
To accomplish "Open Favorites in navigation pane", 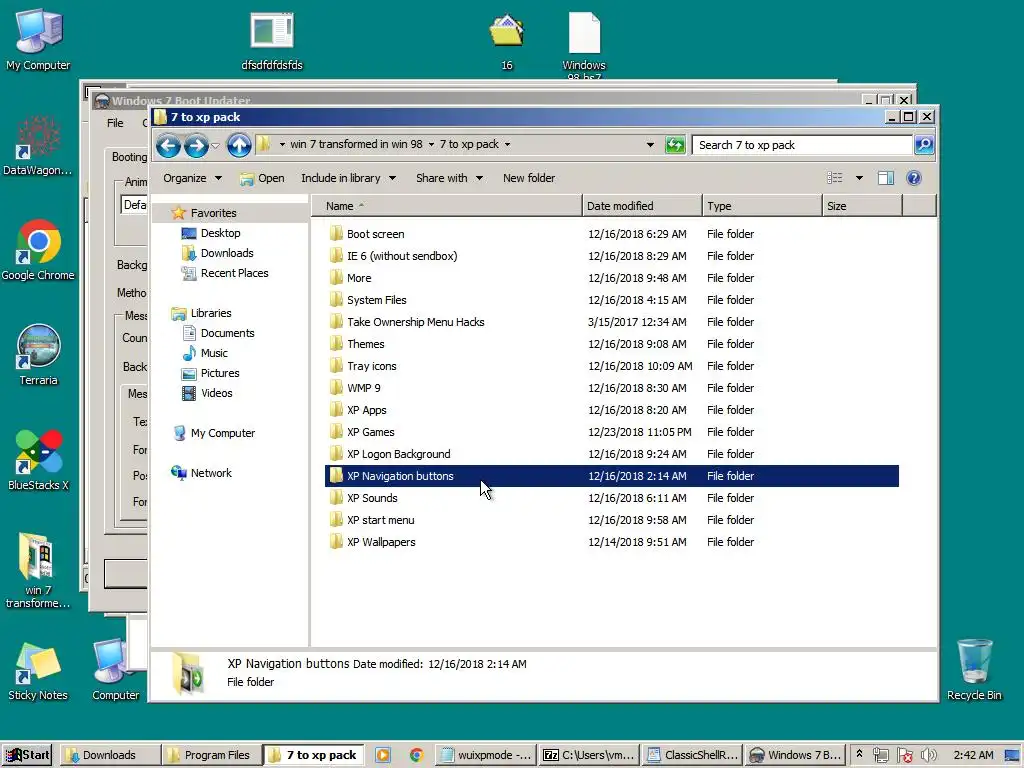I will [213, 213].
